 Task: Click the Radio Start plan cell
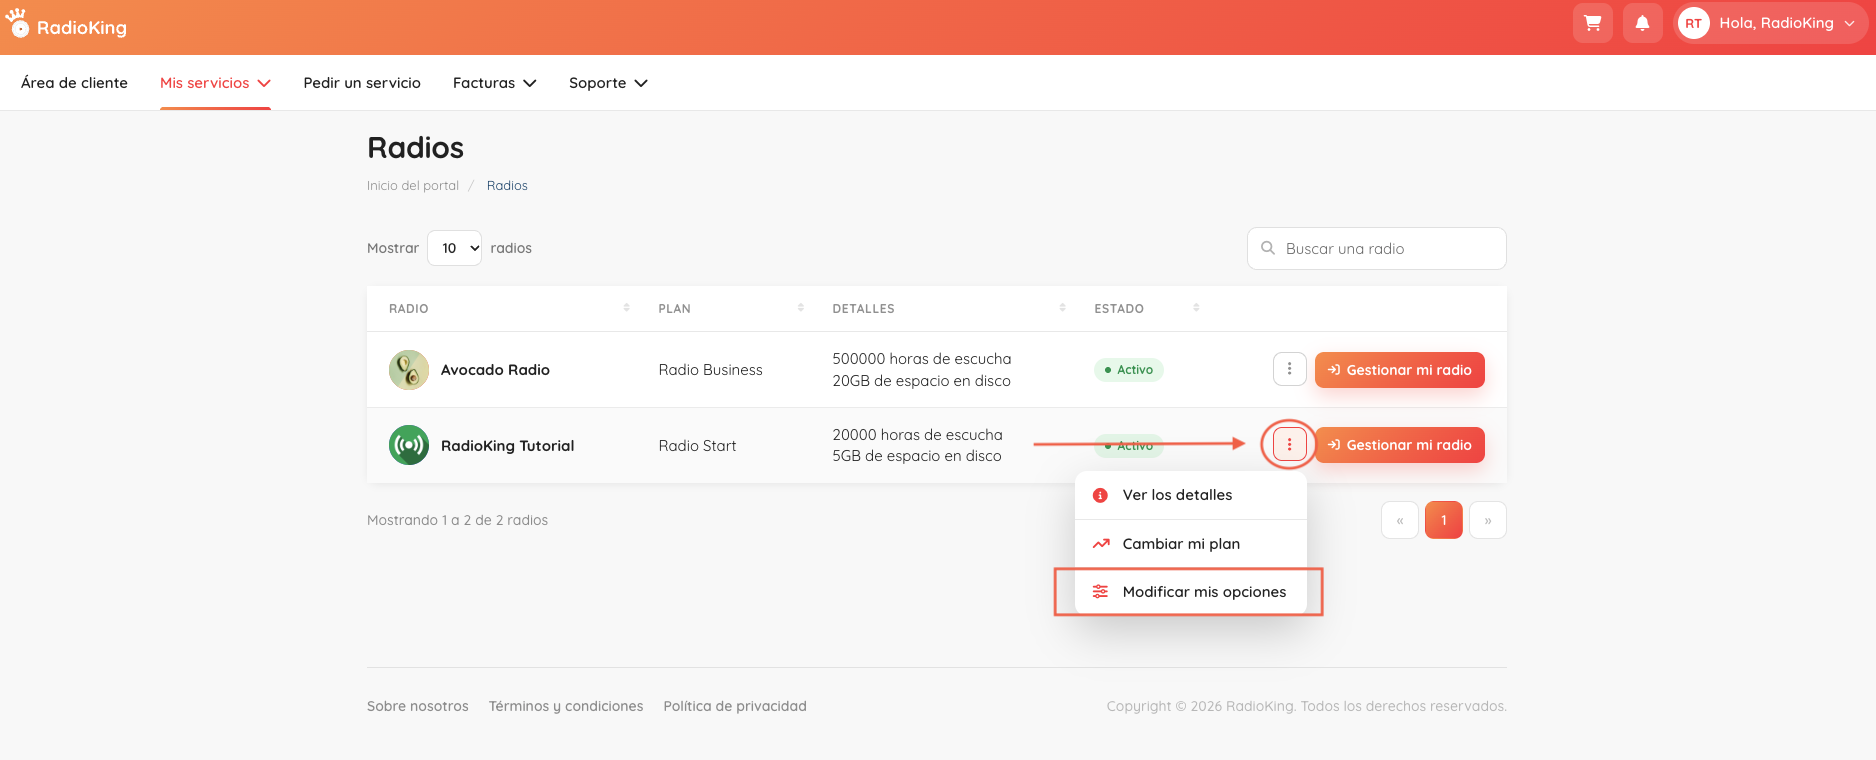point(697,446)
